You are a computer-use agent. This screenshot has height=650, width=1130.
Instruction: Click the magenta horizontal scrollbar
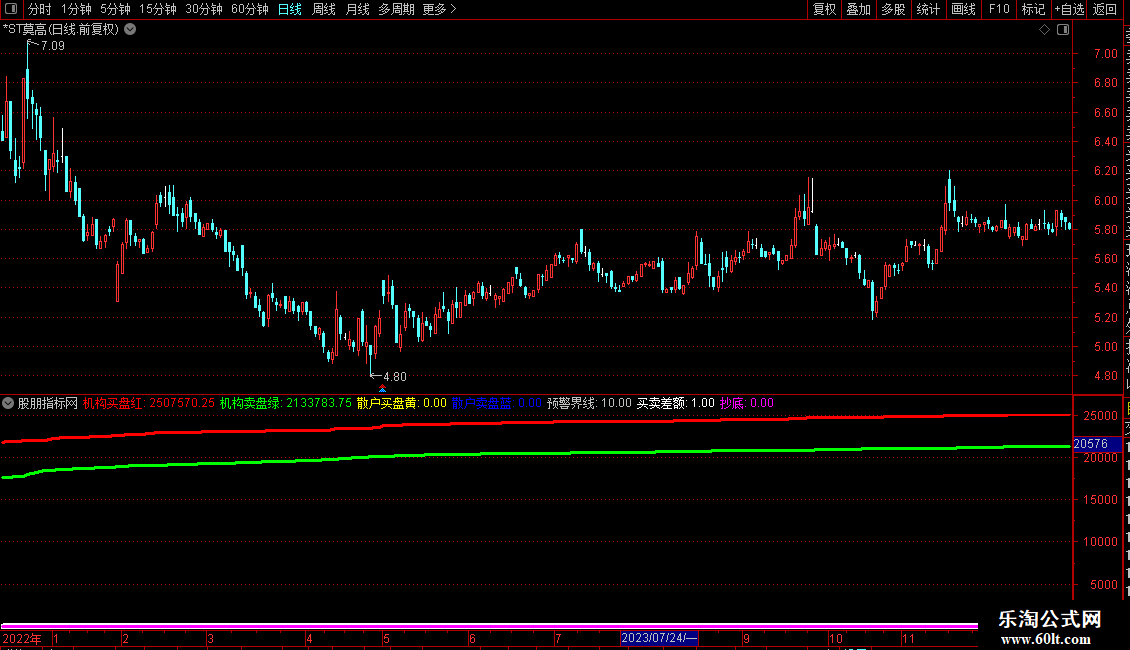(x=489, y=625)
